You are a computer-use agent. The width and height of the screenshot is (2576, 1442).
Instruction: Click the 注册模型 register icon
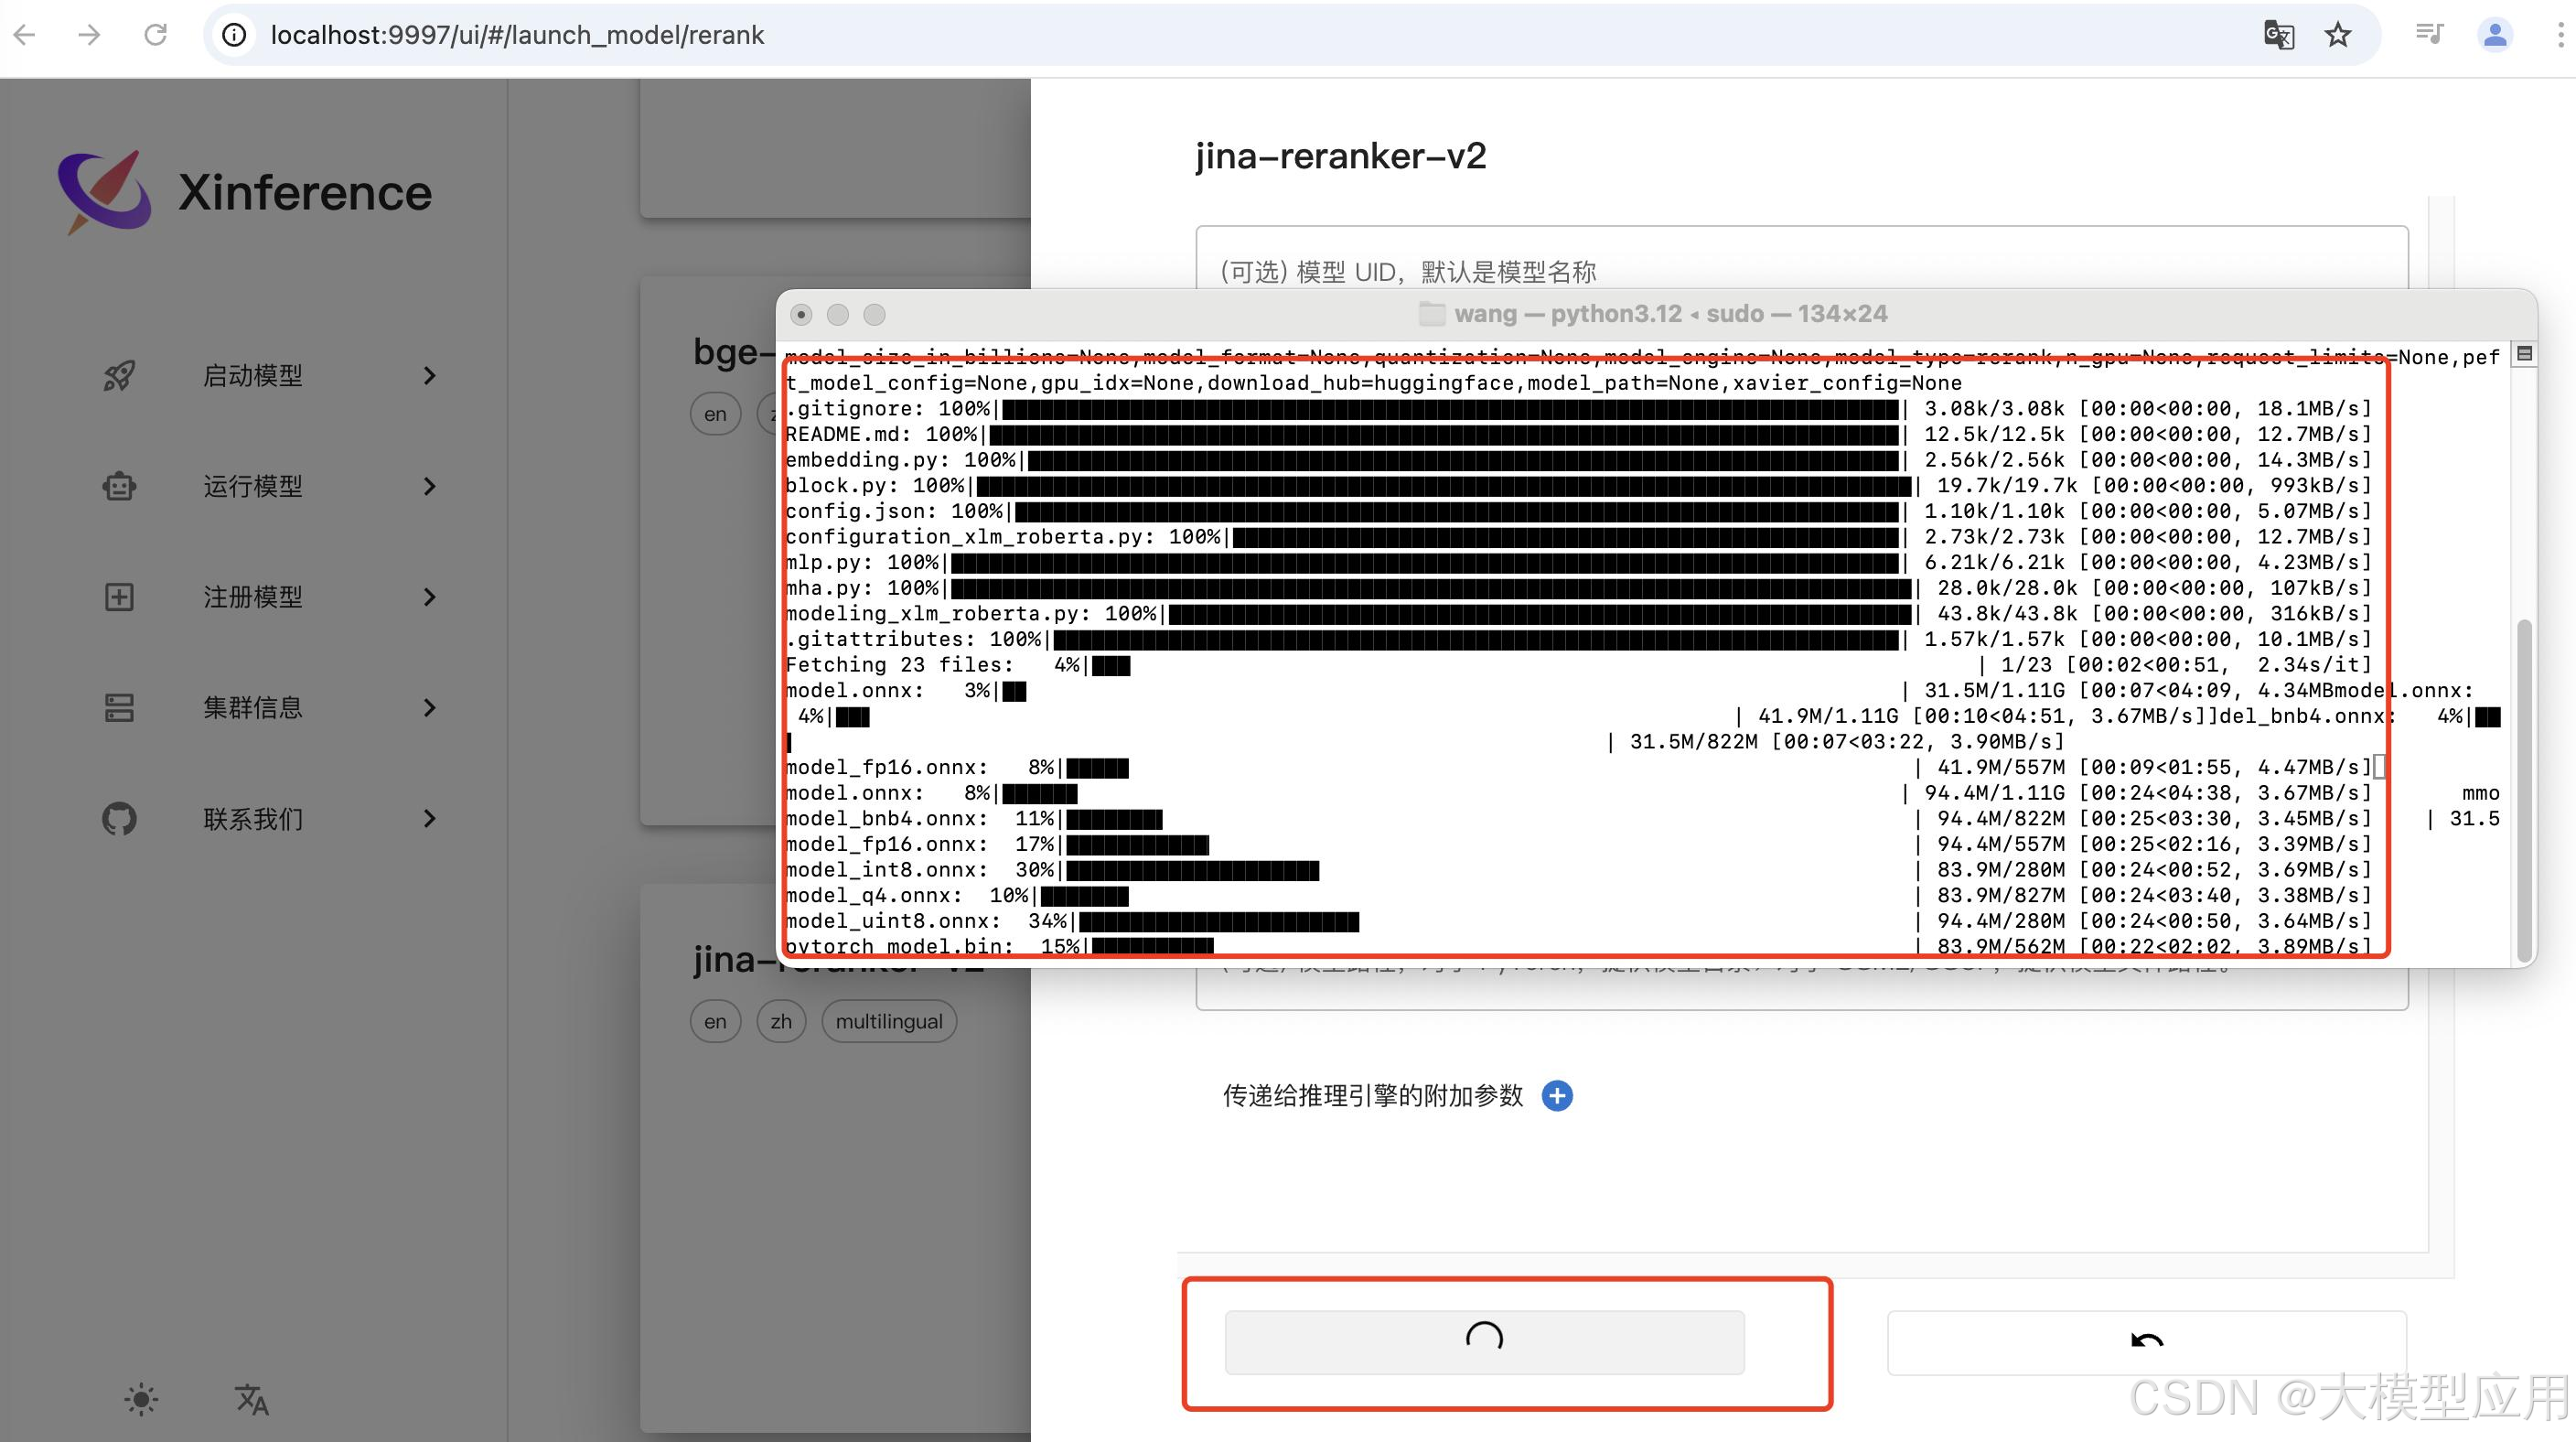119,597
